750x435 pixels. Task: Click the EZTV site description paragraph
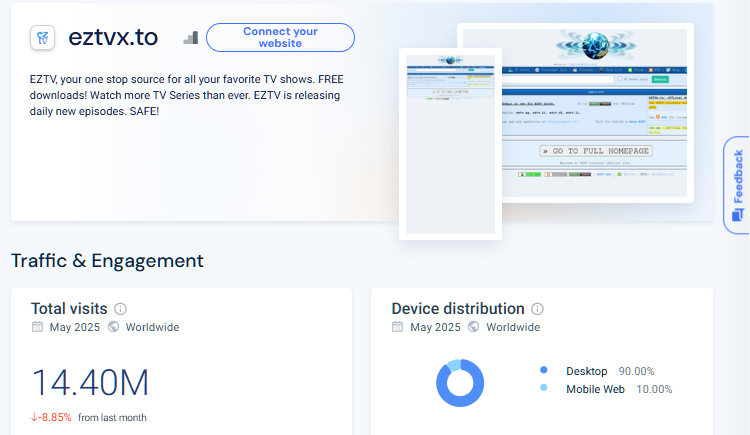click(187, 95)
